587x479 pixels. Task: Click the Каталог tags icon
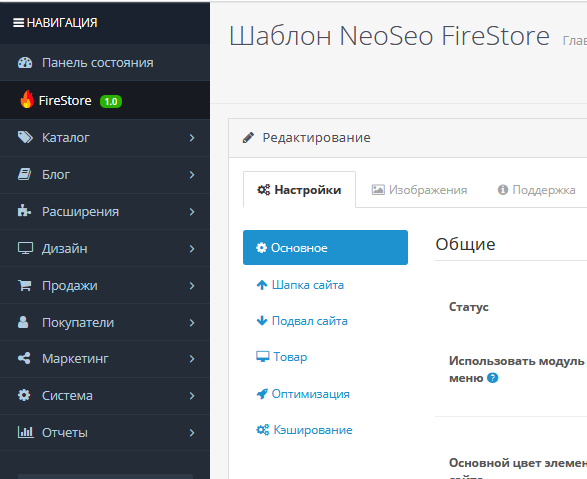click(x=25, y=137)
